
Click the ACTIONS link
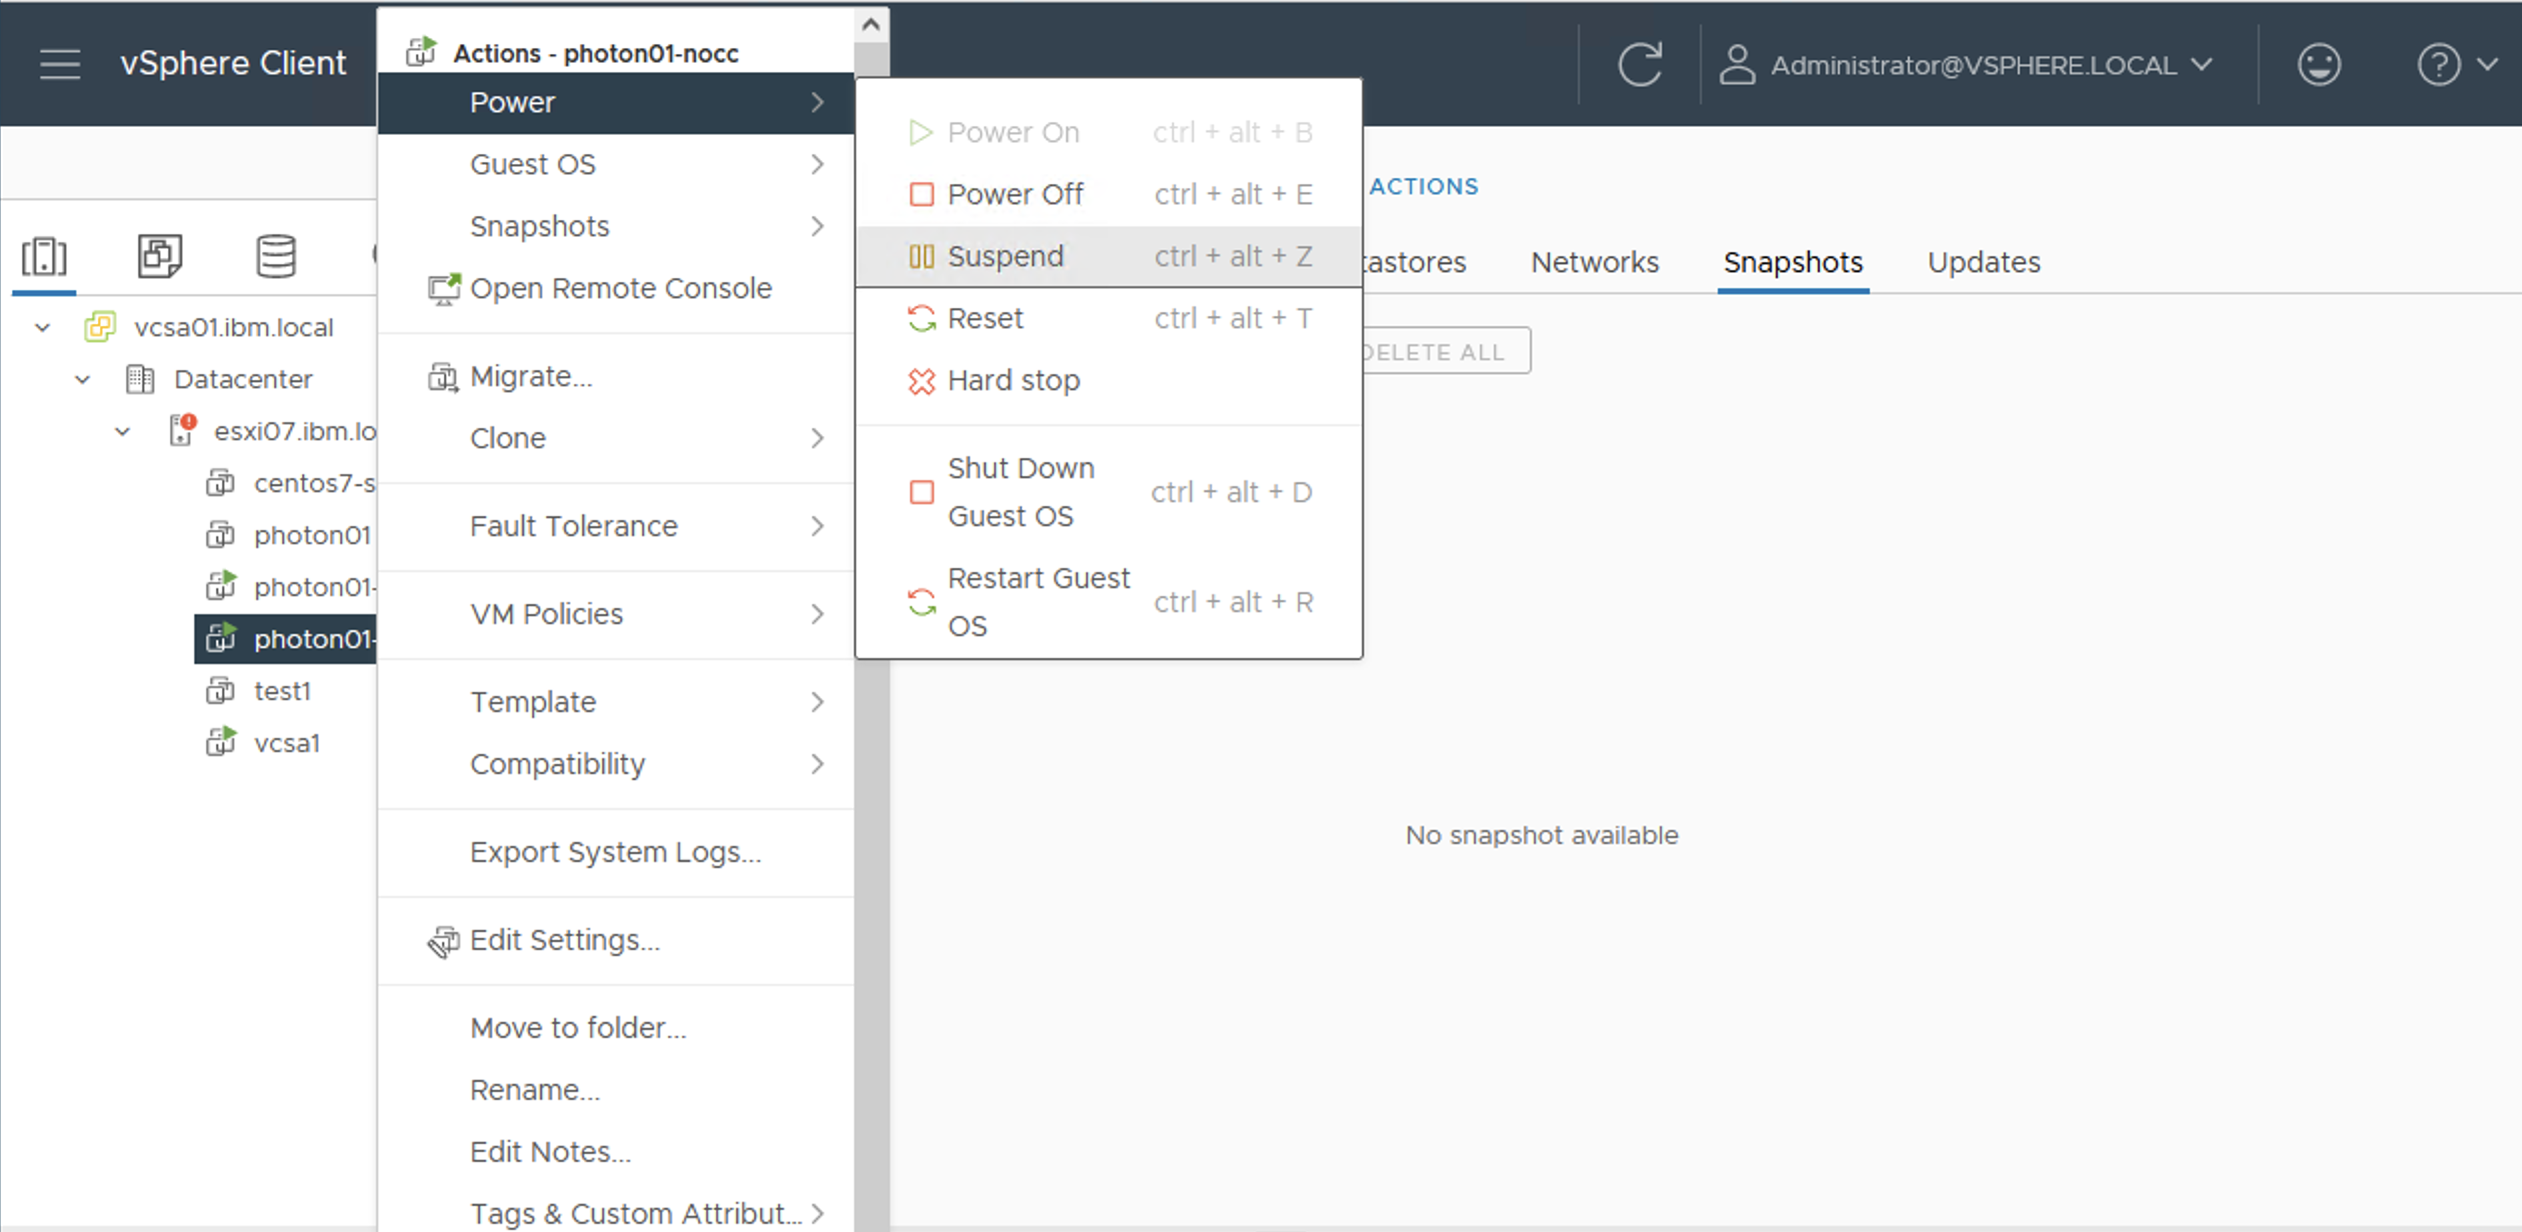(1424, 186)
